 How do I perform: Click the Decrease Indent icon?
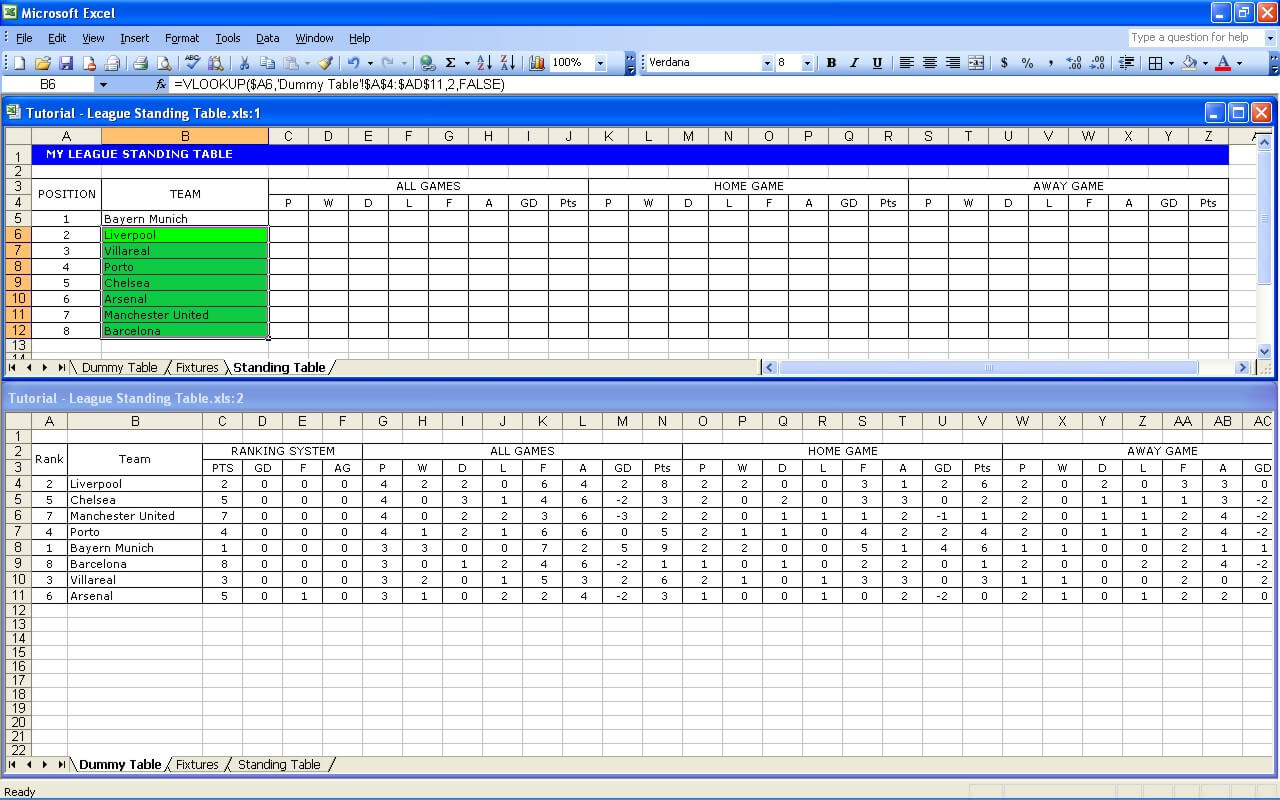coord(1126,63)
